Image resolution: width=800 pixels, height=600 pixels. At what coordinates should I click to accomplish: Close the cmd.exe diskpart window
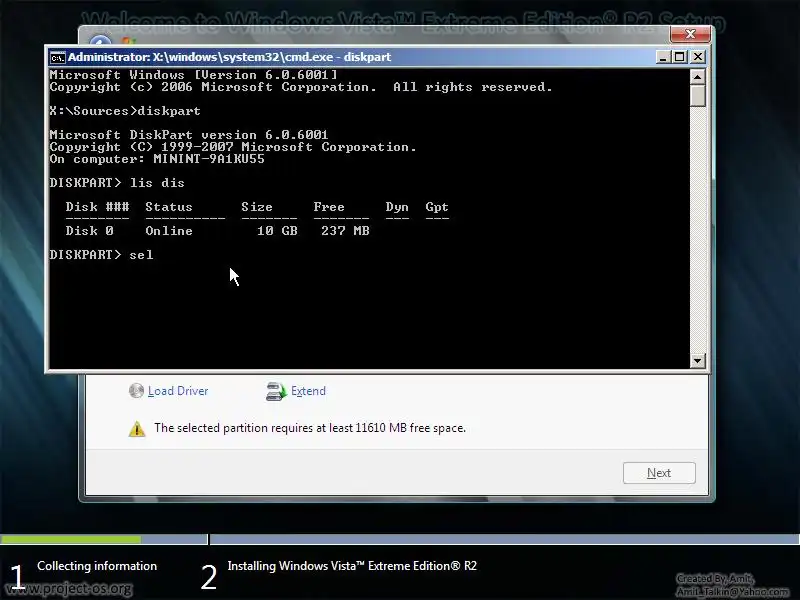(x=697, y=57)
